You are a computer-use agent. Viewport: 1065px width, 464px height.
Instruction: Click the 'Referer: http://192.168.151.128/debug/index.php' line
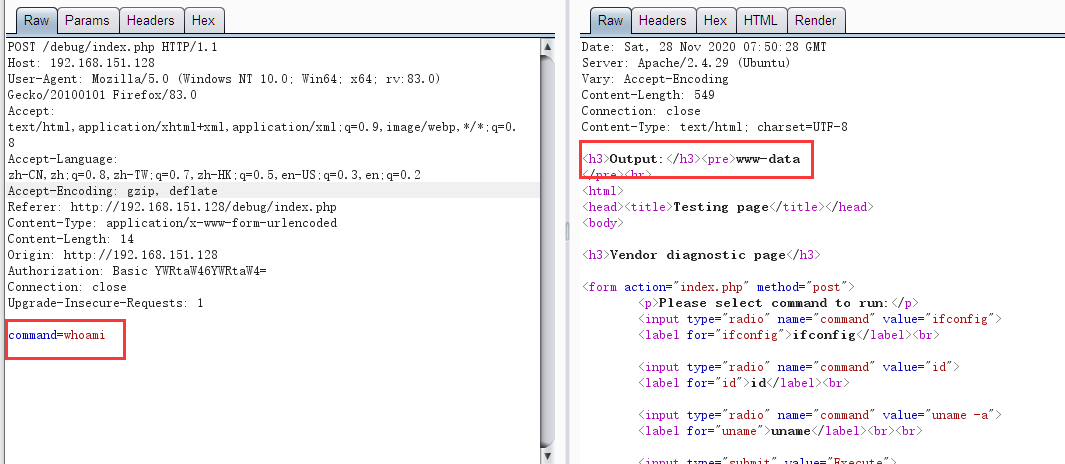coord(172,207)
